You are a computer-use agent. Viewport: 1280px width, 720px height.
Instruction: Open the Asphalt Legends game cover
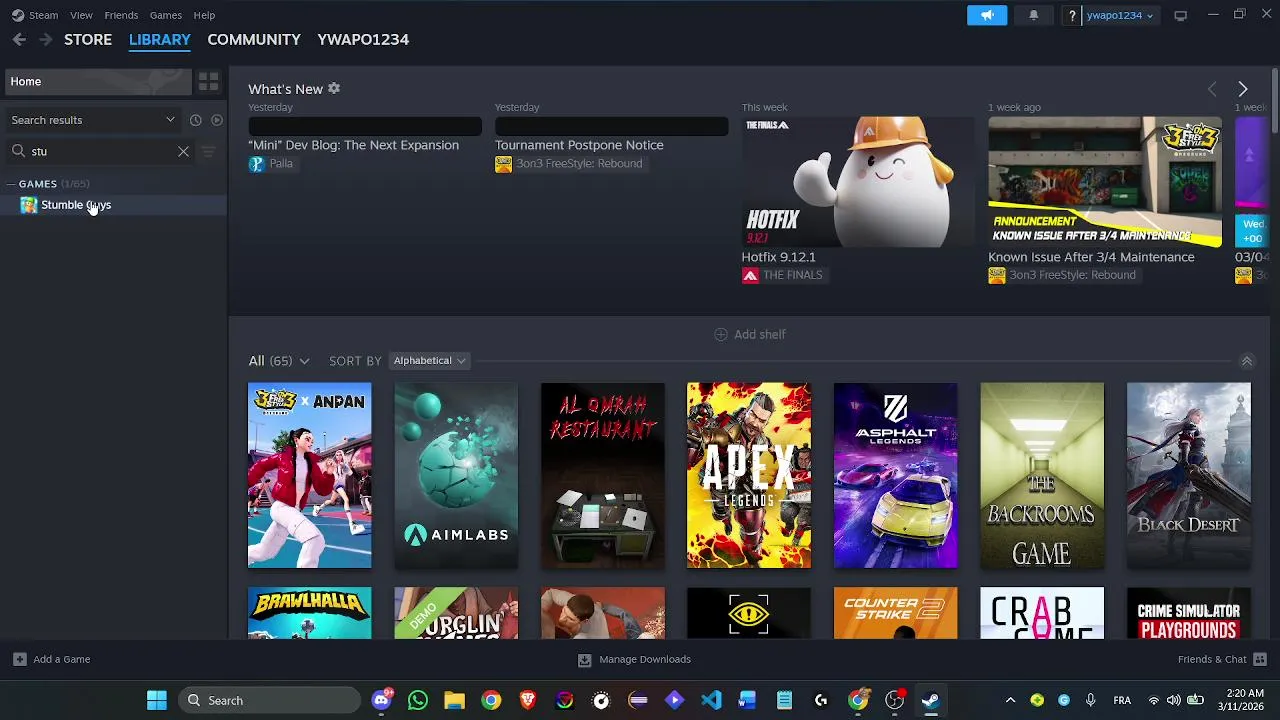pos(896,476)
